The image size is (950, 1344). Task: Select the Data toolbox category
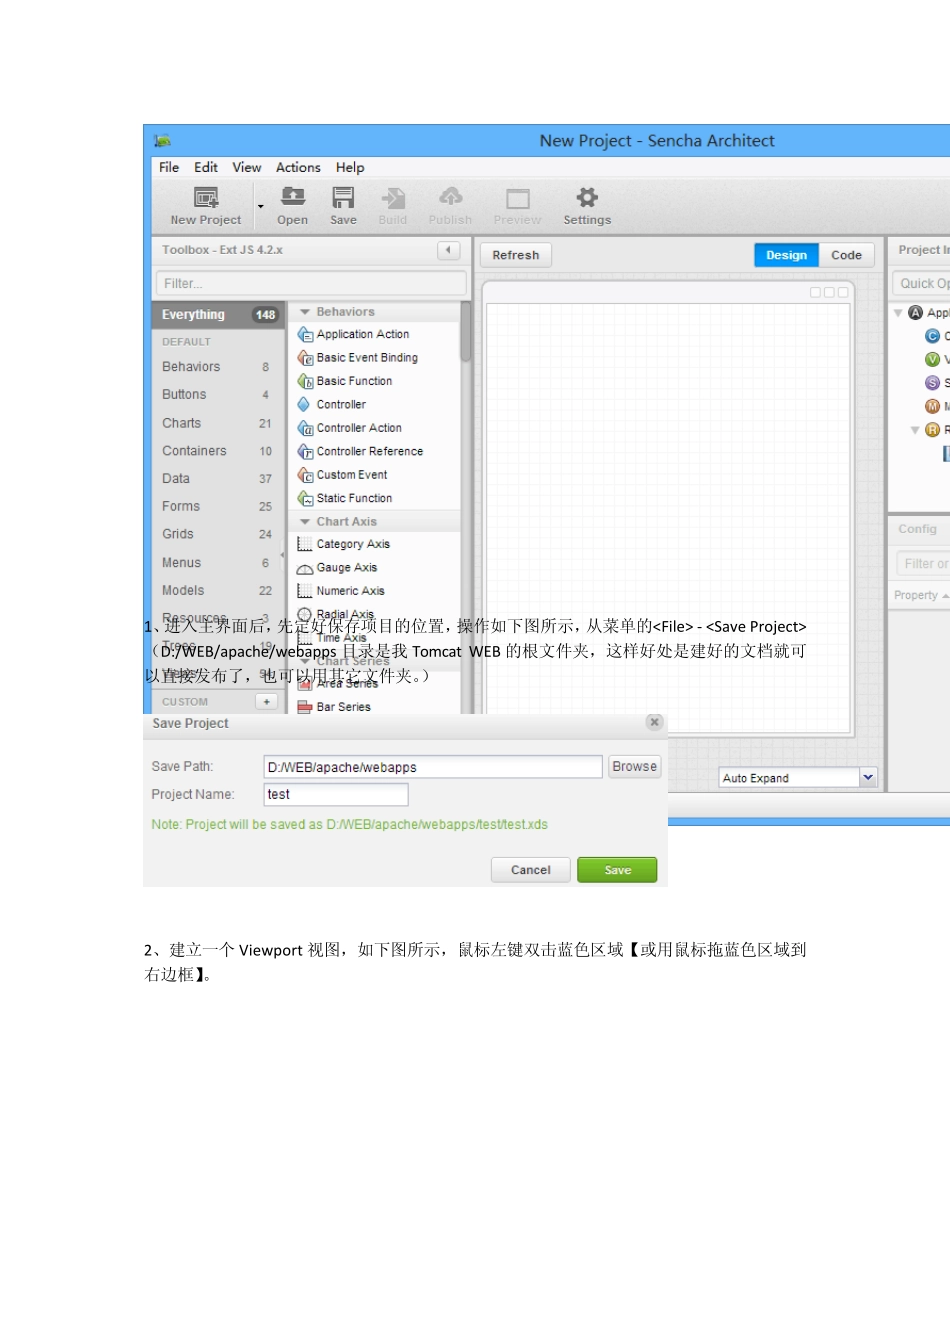point(218,479)
